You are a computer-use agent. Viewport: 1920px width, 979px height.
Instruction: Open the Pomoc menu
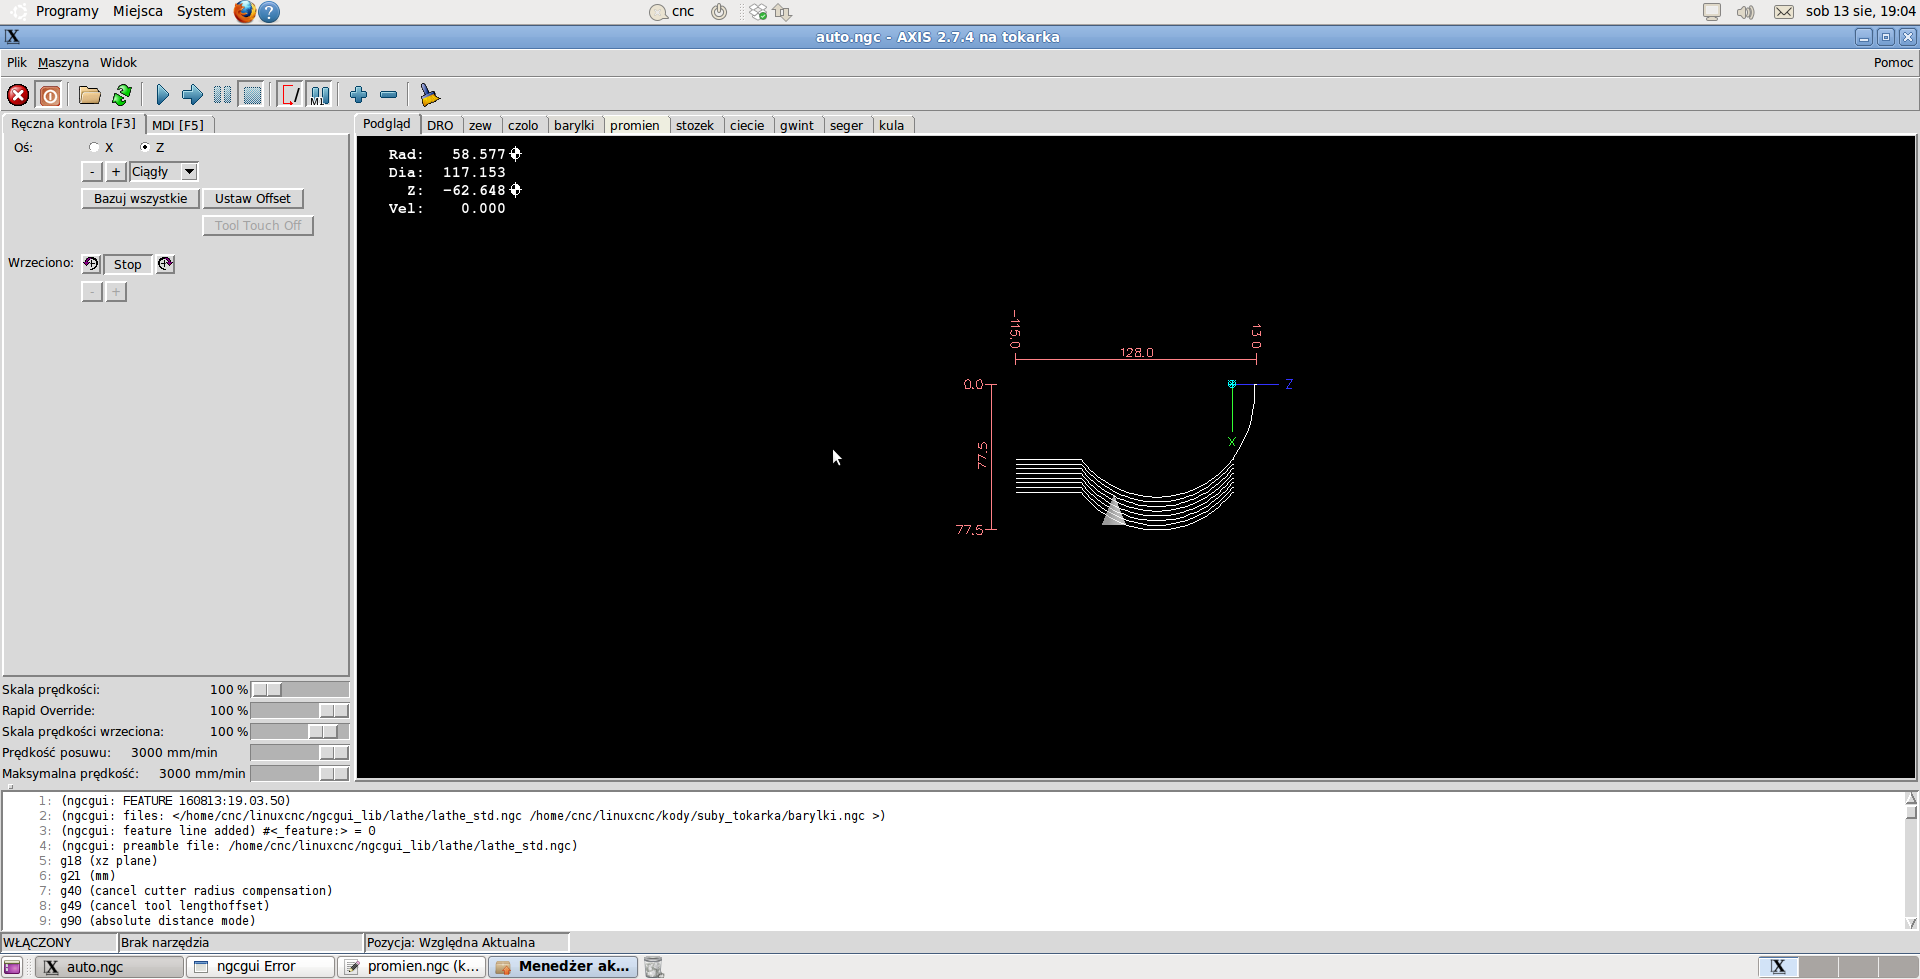pos(1893,62)
